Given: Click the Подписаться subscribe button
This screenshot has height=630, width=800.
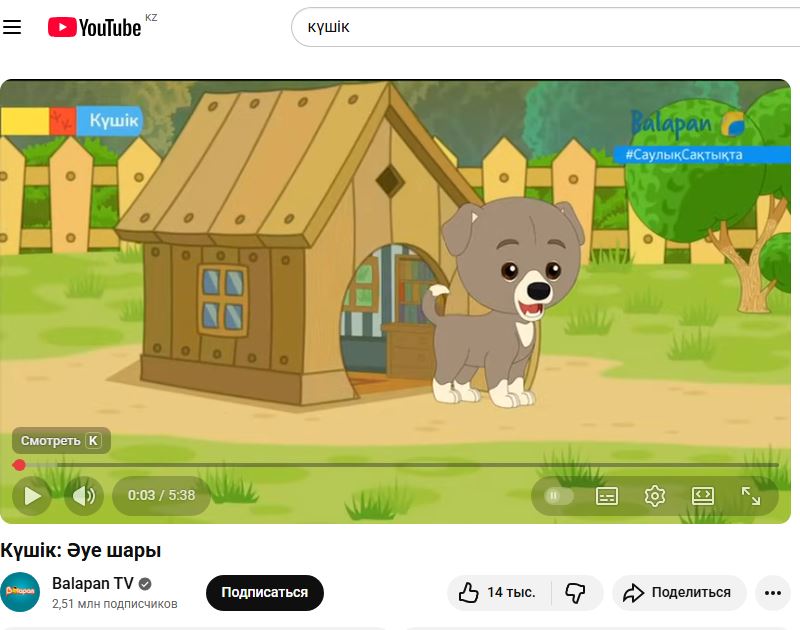Looking at the screenshot, I should pyautogui.click(x=265, y=593).
